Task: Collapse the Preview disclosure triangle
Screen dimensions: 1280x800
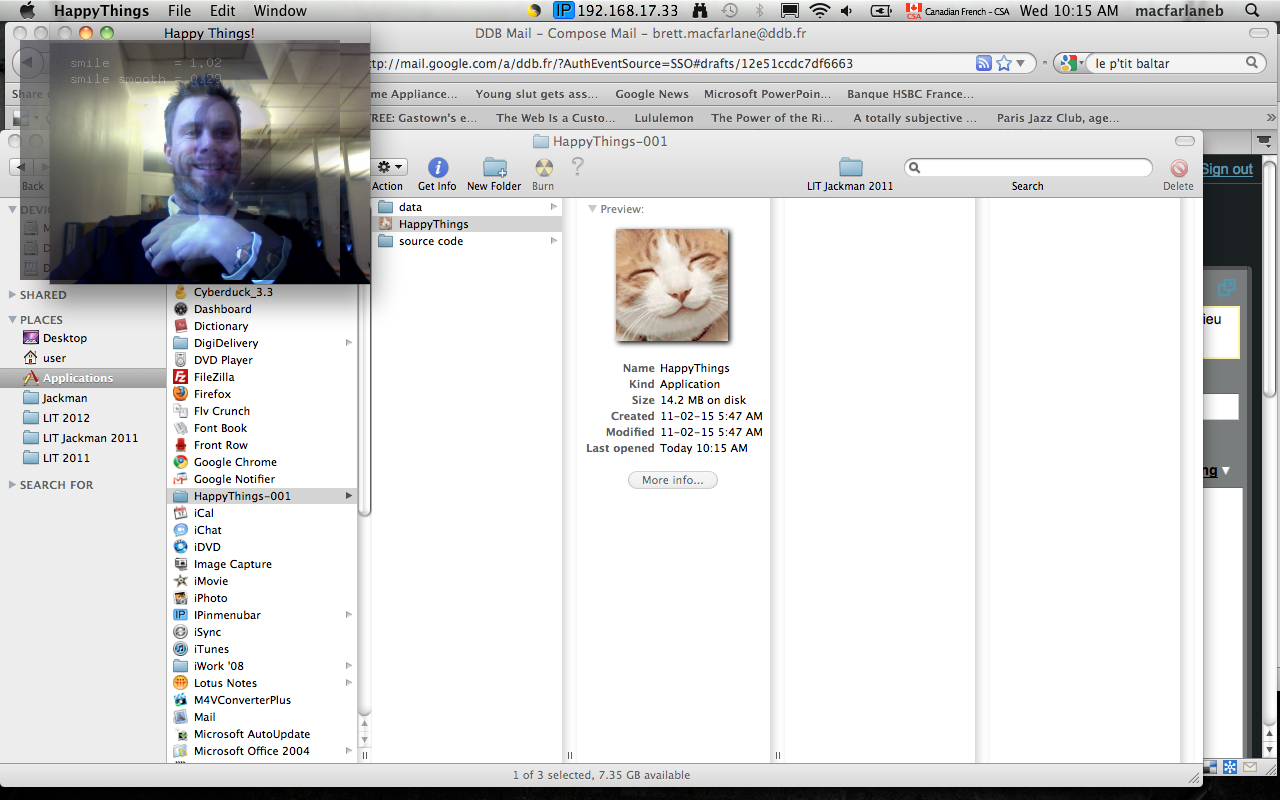Action: pos(592,209)
